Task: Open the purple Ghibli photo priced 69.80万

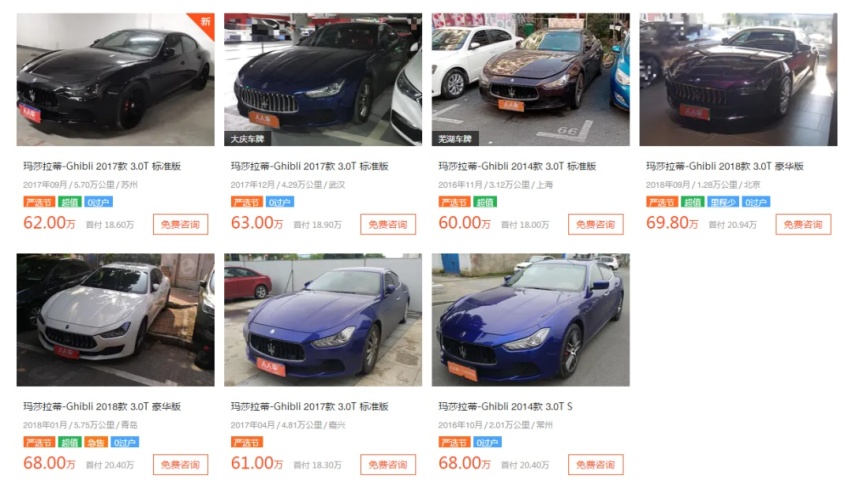Action: click(x=738, y=79)
